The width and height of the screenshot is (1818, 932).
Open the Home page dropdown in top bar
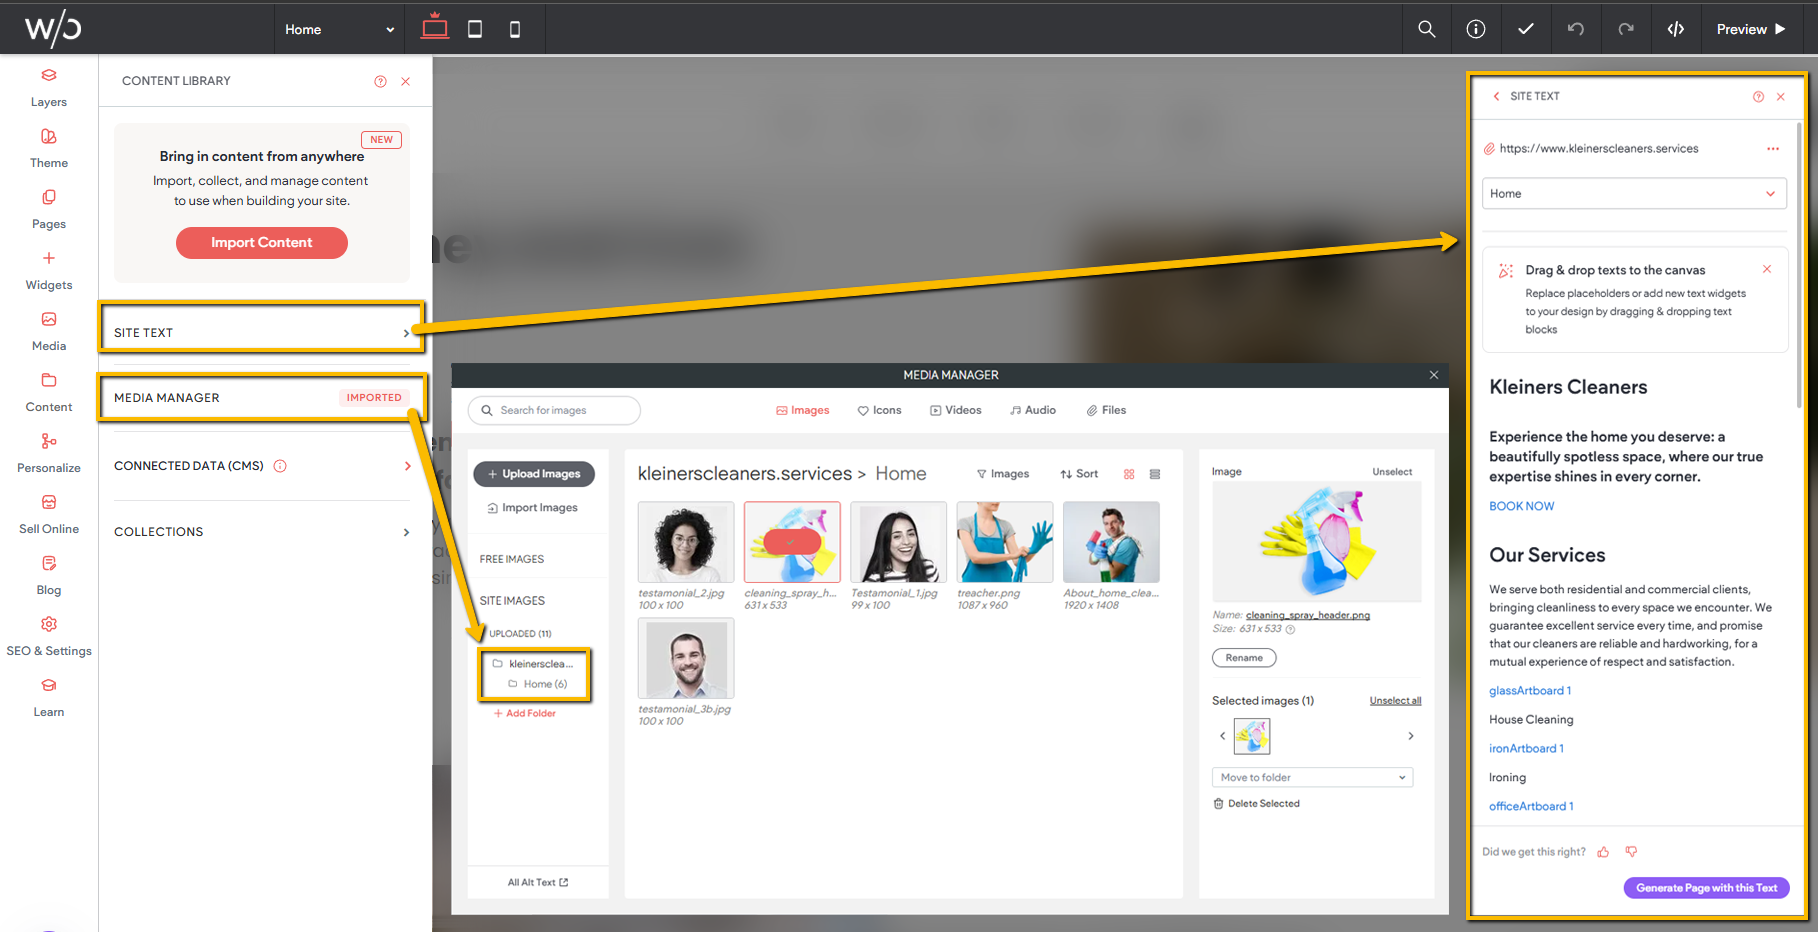339,29
